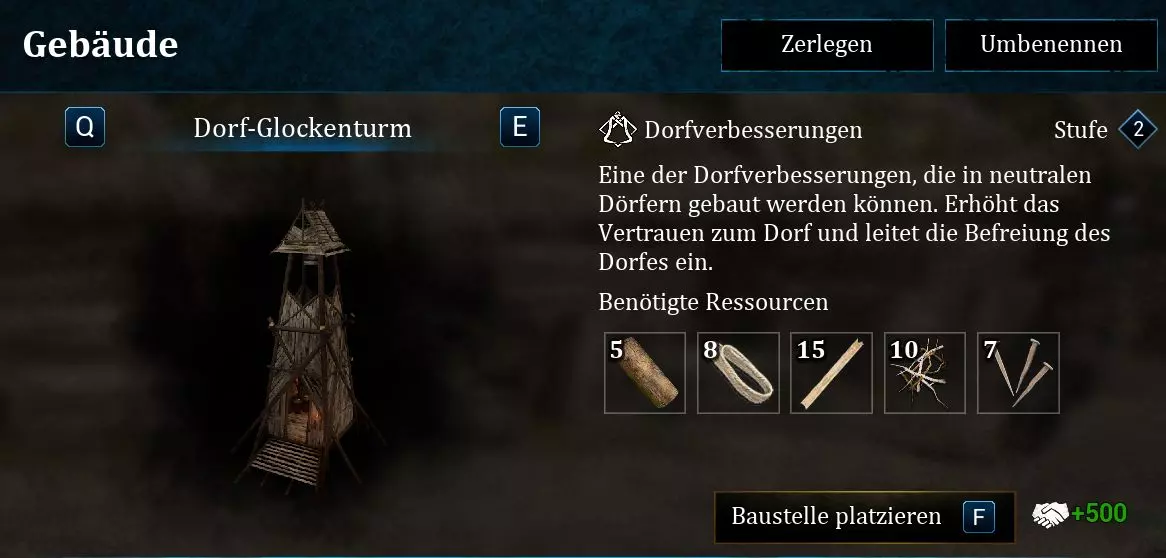Screen dimensions: 1166x558
Task: Click the Benötigte Ressourcen label
Action: point(713,302)
